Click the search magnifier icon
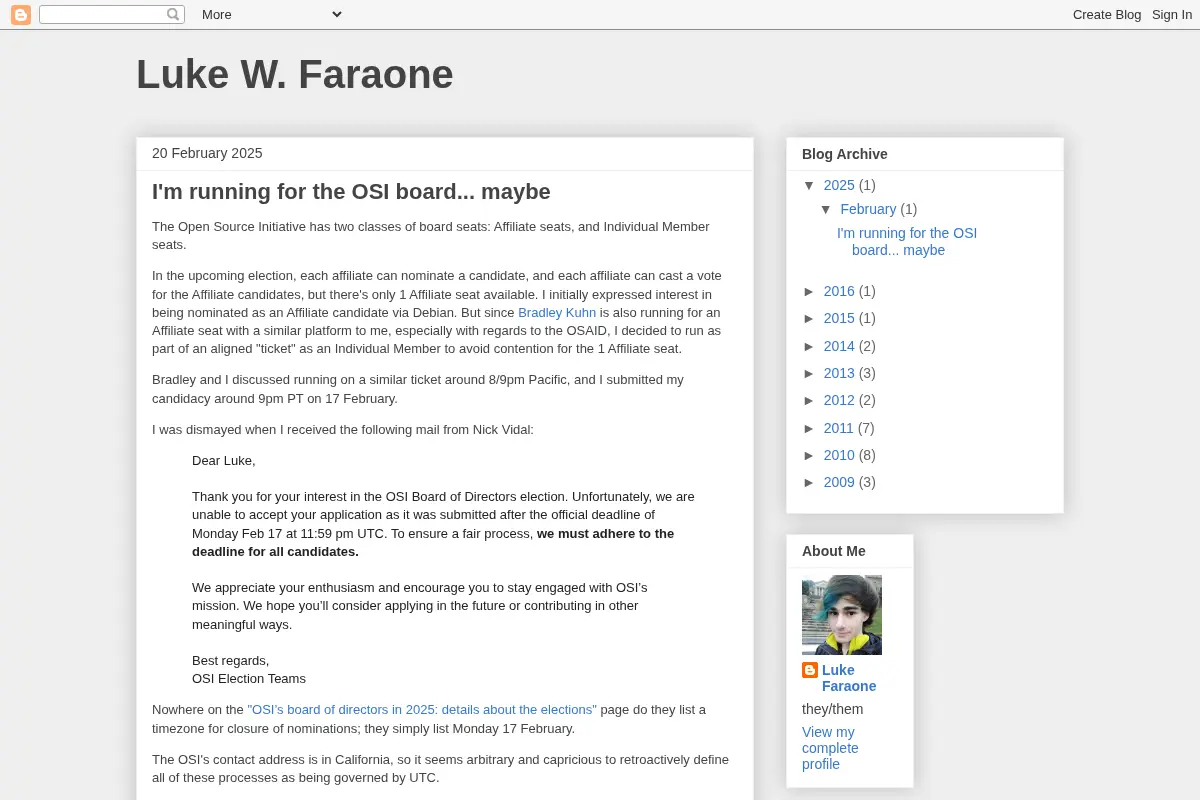 [x=173, y=15]
